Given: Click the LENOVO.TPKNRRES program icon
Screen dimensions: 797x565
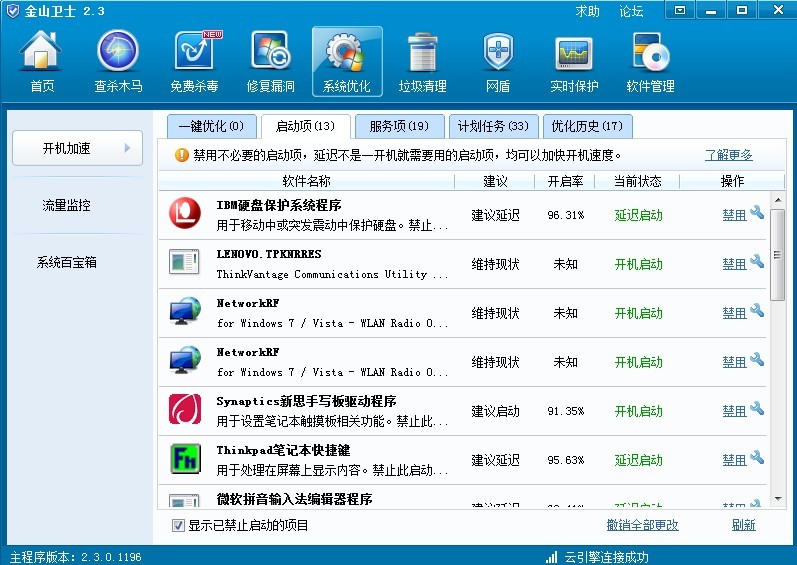Looking at the screenshot, I should pyautogui.click(x=184, y=262).
